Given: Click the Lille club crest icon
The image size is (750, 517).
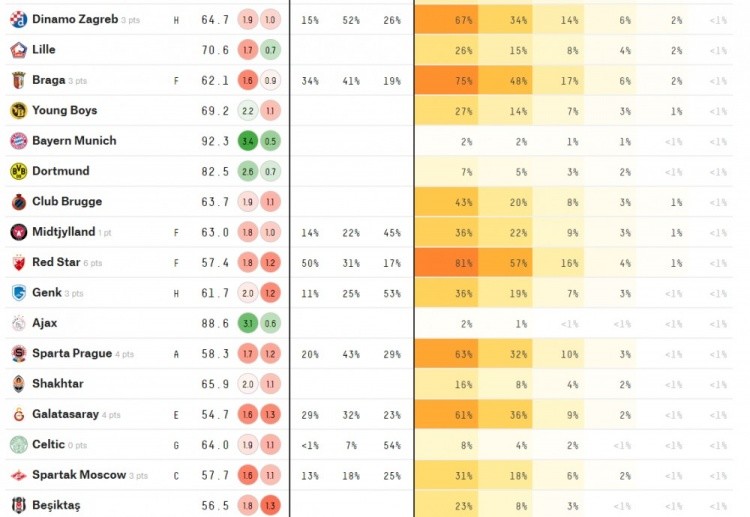Looking at the screenshot, I should pyautogui.click(x=19, y=50).
